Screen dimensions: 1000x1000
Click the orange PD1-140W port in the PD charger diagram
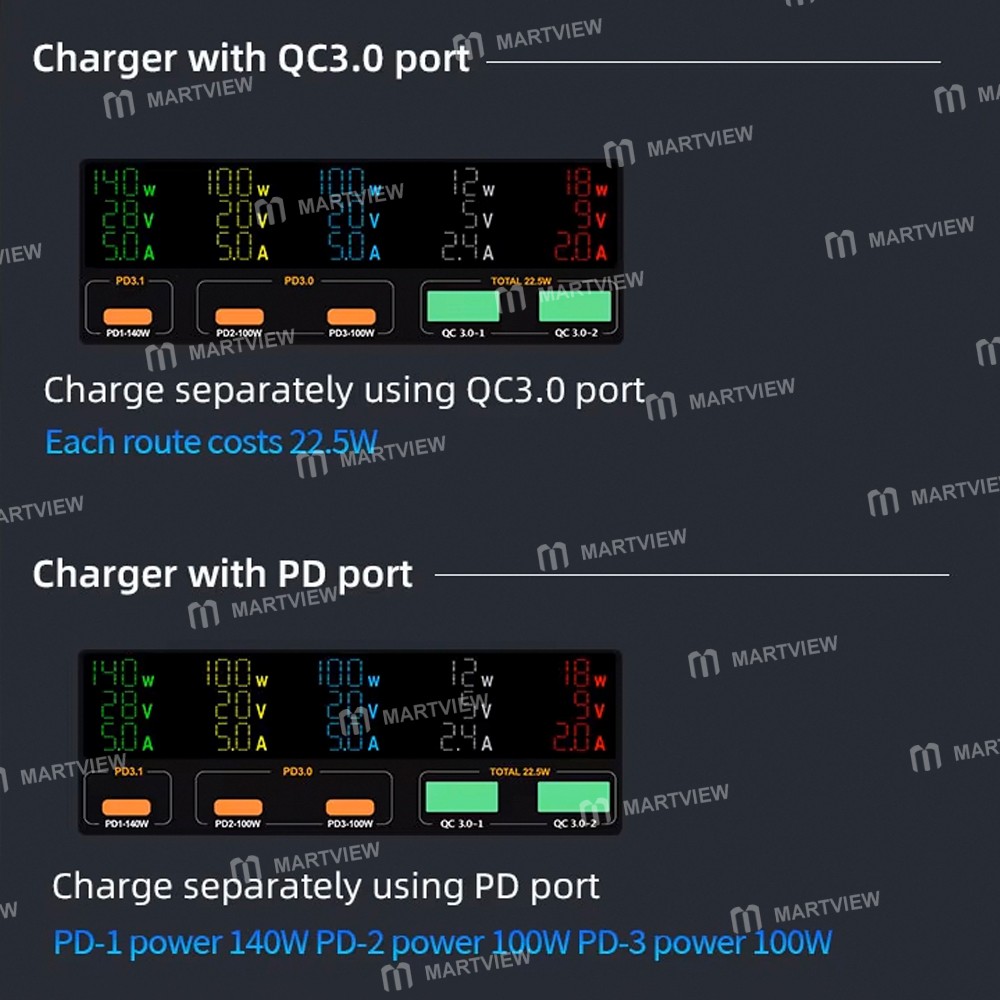pos(126,807)
